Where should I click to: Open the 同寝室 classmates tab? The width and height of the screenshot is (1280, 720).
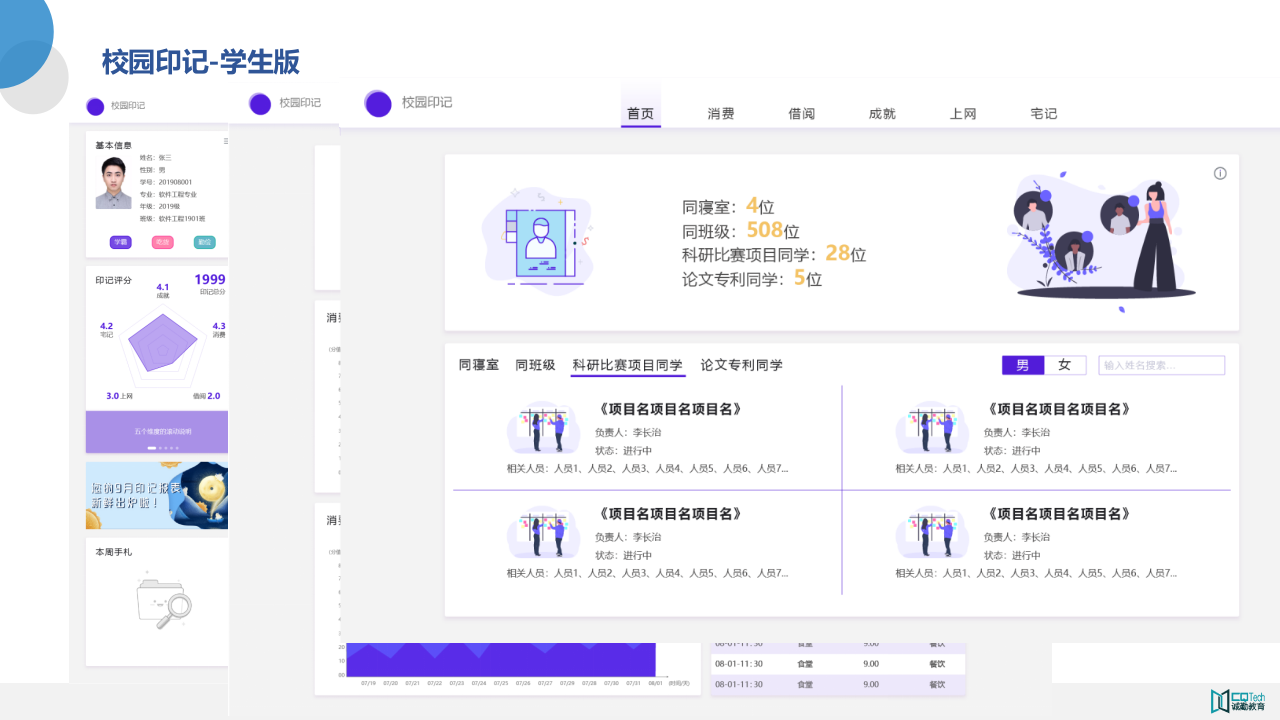[x=478, y=365]
